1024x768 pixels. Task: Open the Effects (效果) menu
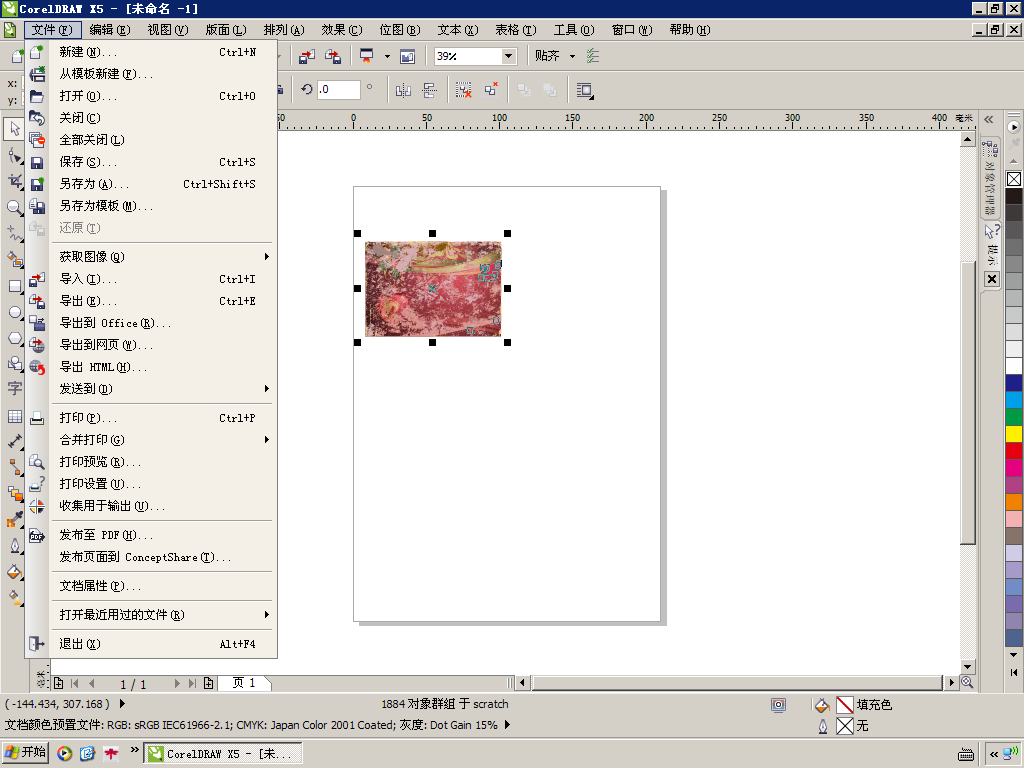pyautogui.click(x=342, y=30)
